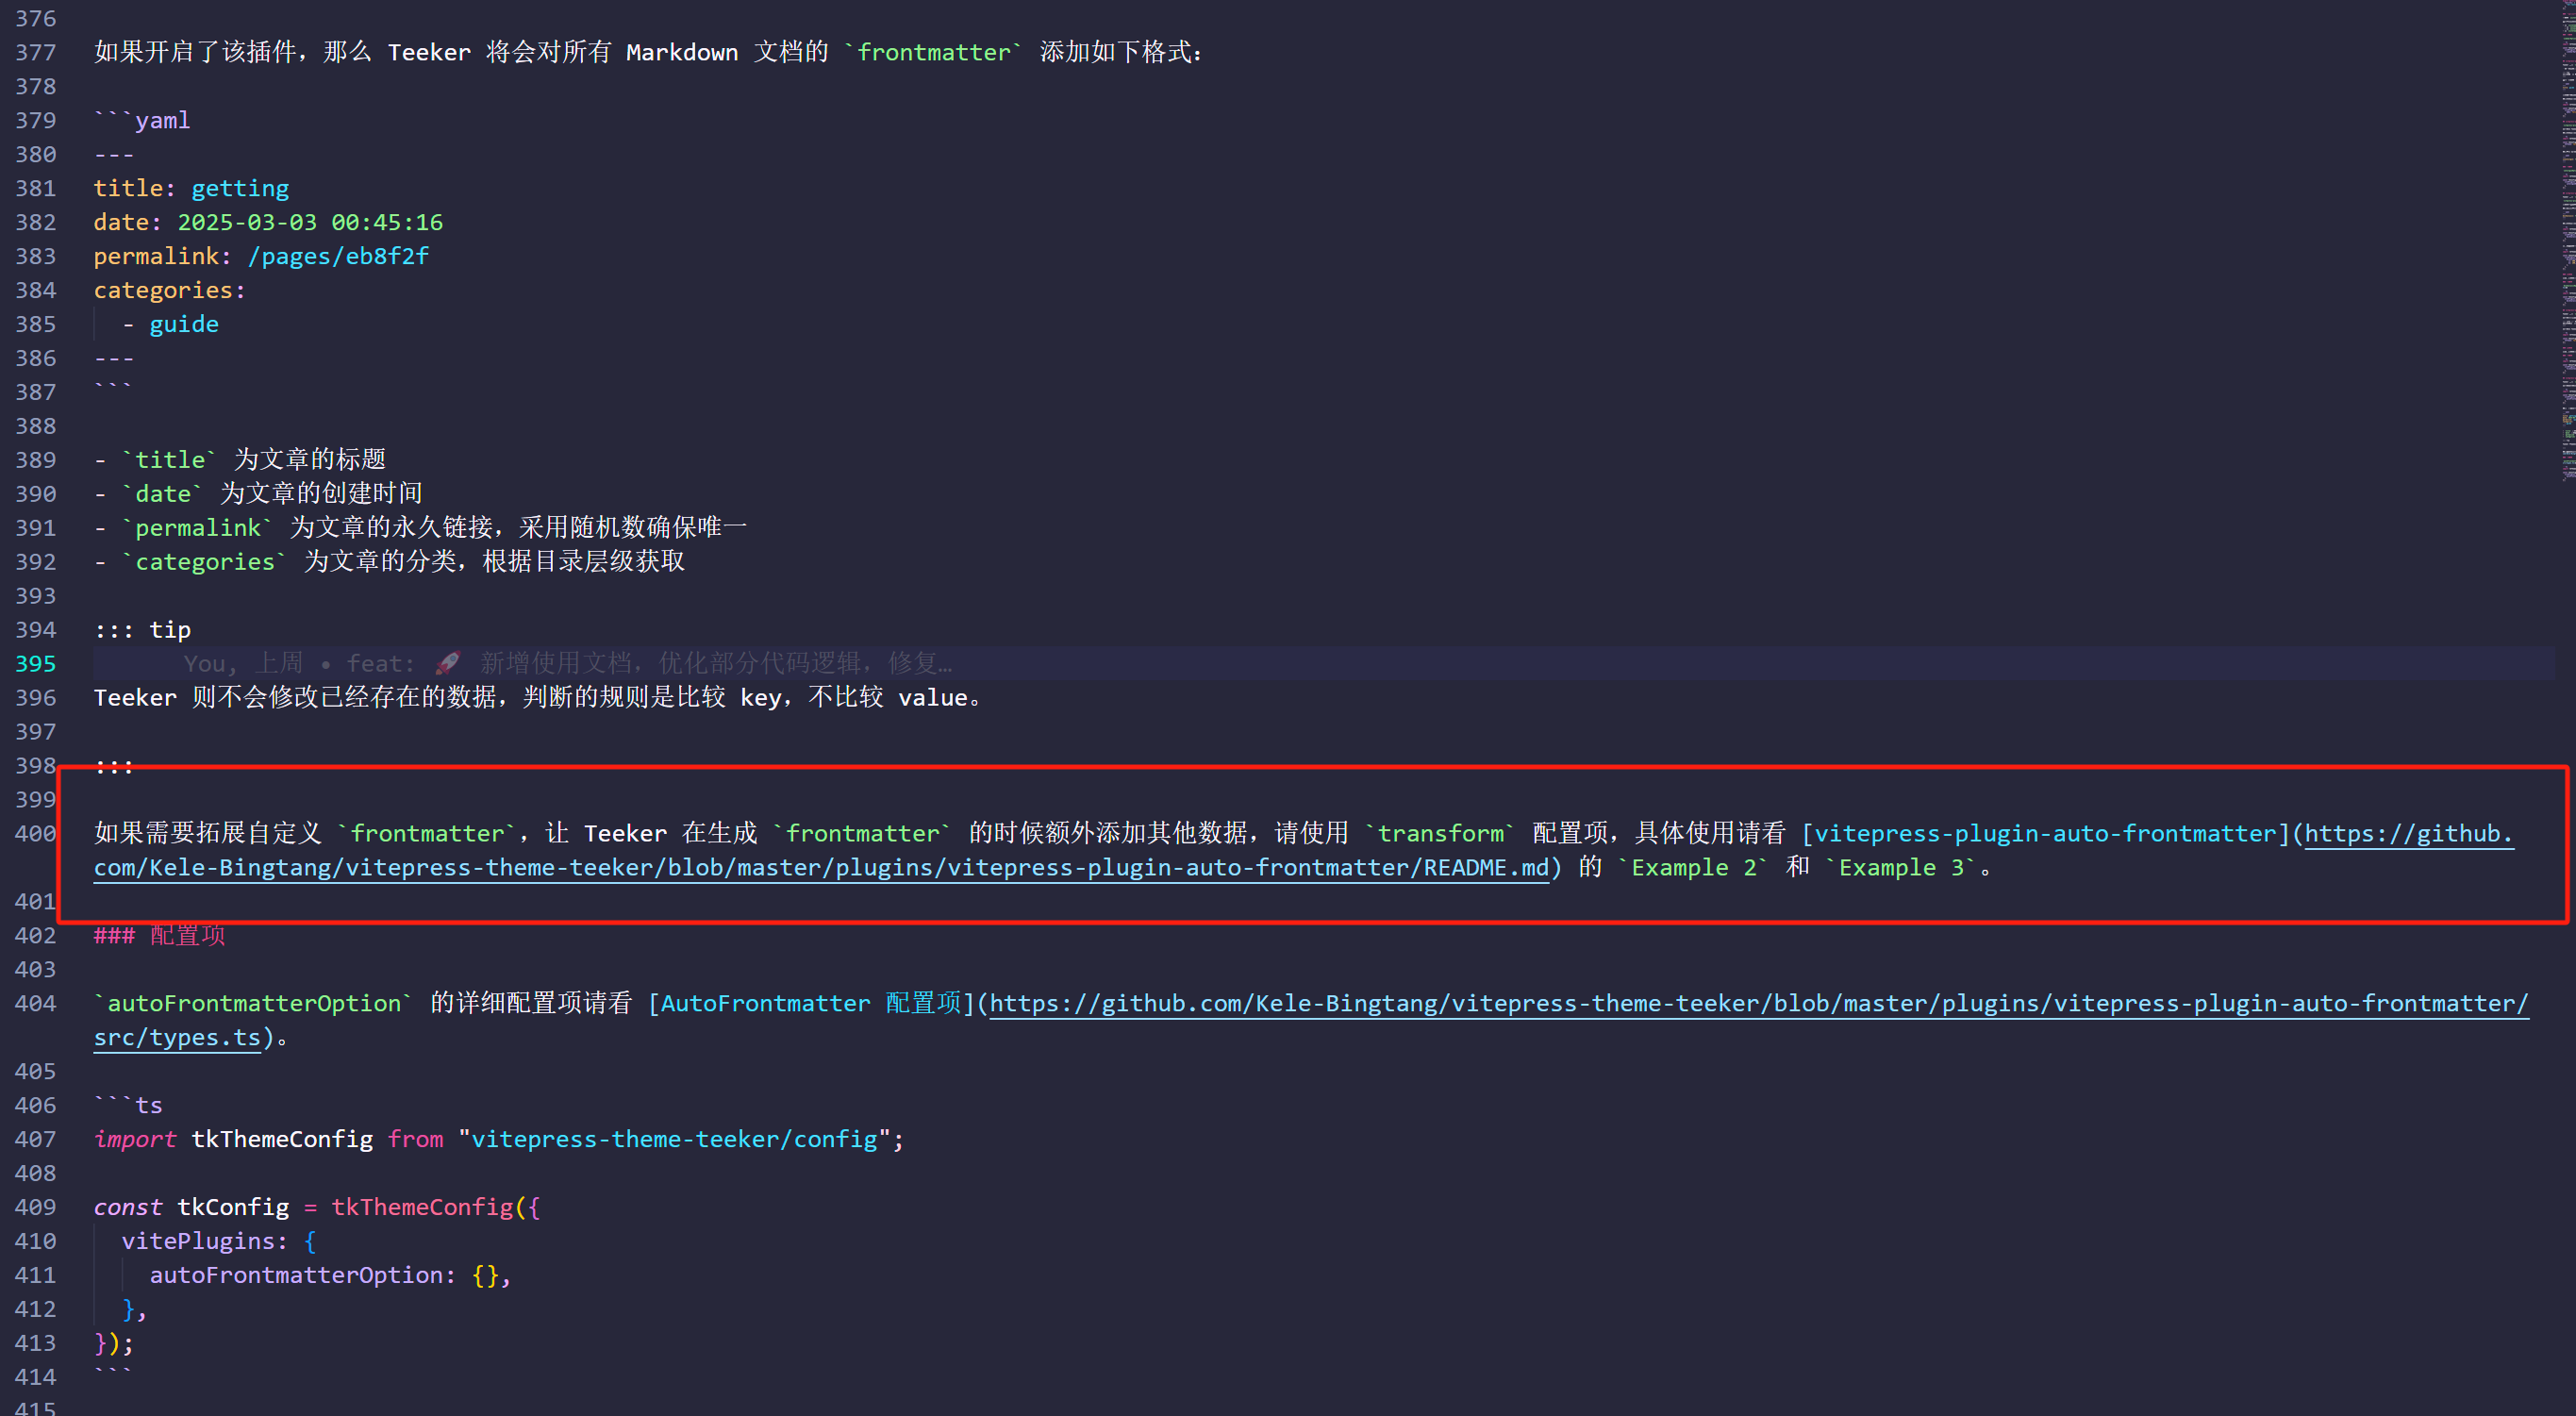Click the ### 配置项 heading
This screenshot has height=1416, width=2576.
160,935
